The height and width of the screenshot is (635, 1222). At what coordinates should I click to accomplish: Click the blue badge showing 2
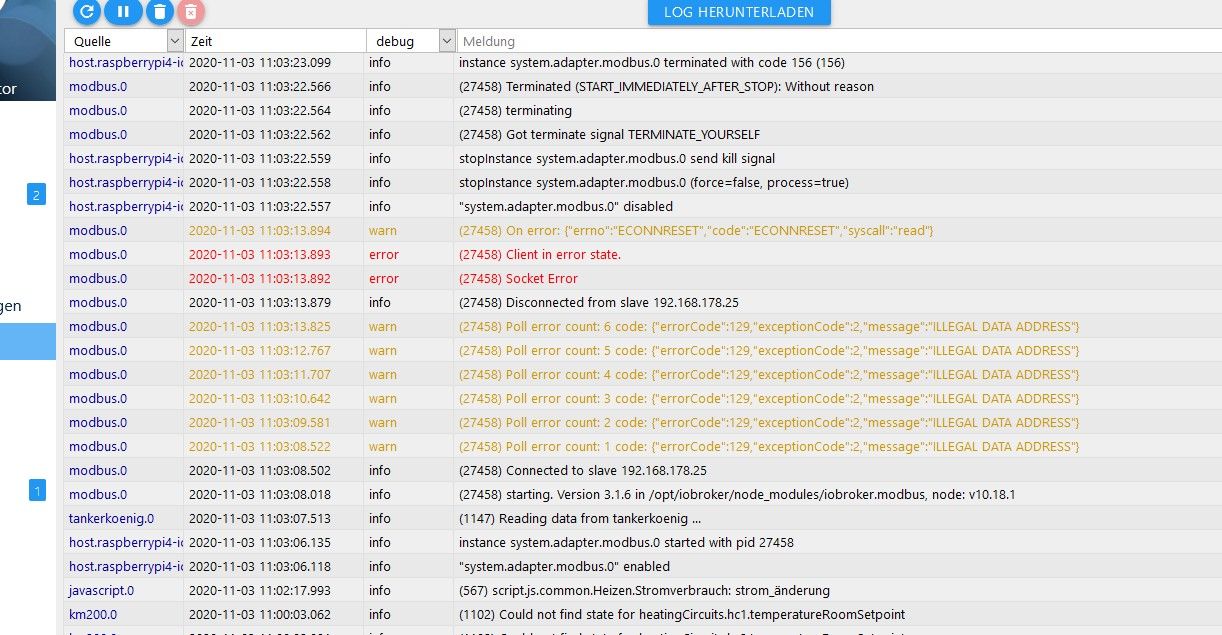pos(36,195)
